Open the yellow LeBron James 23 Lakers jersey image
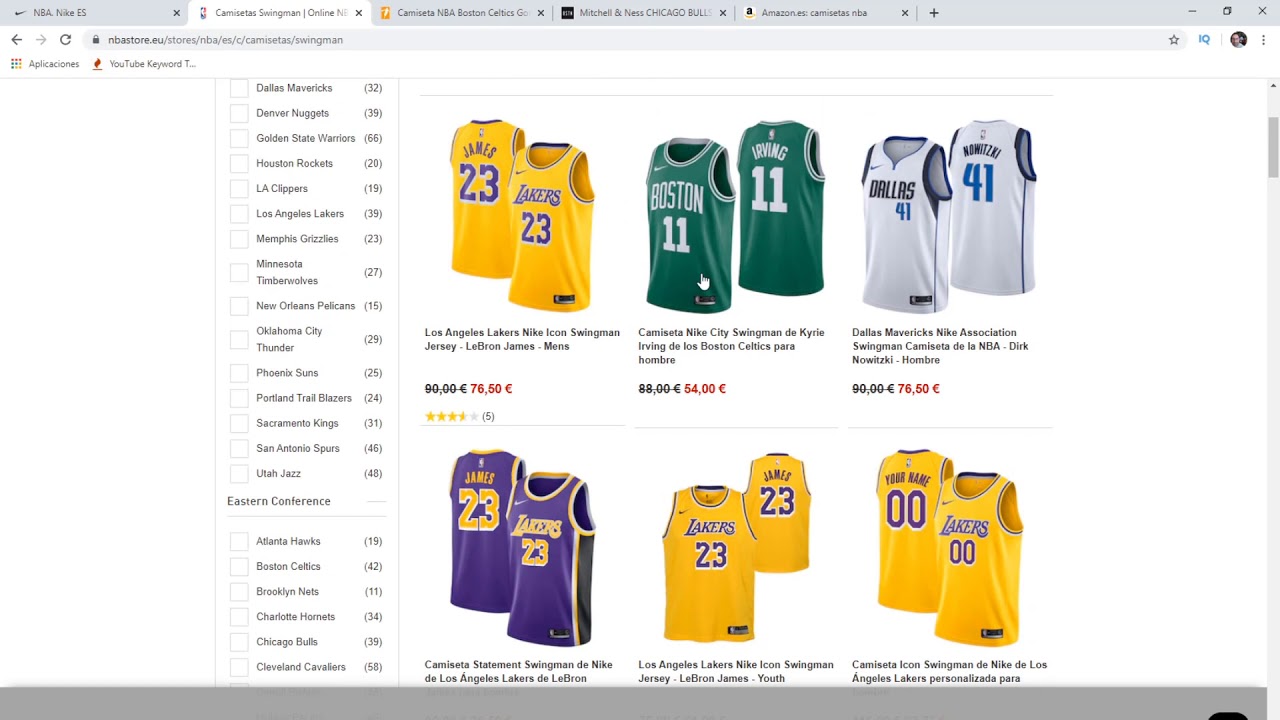 (522, 215)
